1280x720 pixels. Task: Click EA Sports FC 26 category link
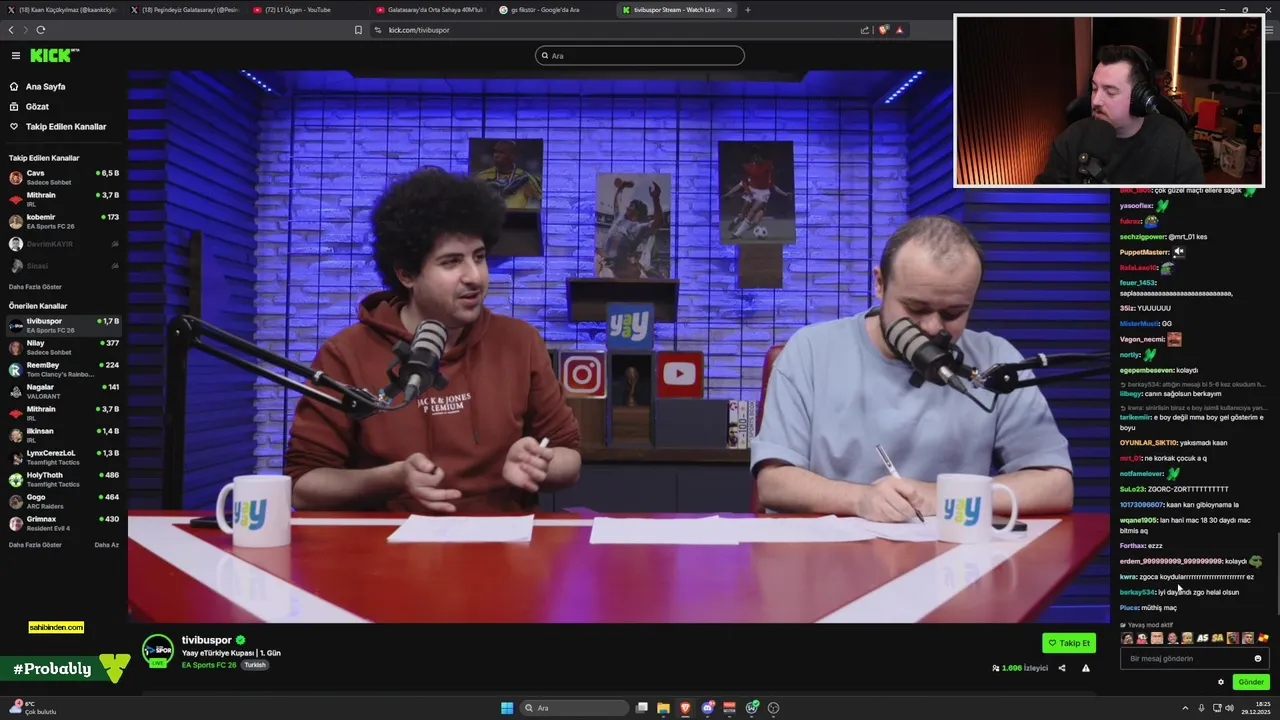[209, 665]
